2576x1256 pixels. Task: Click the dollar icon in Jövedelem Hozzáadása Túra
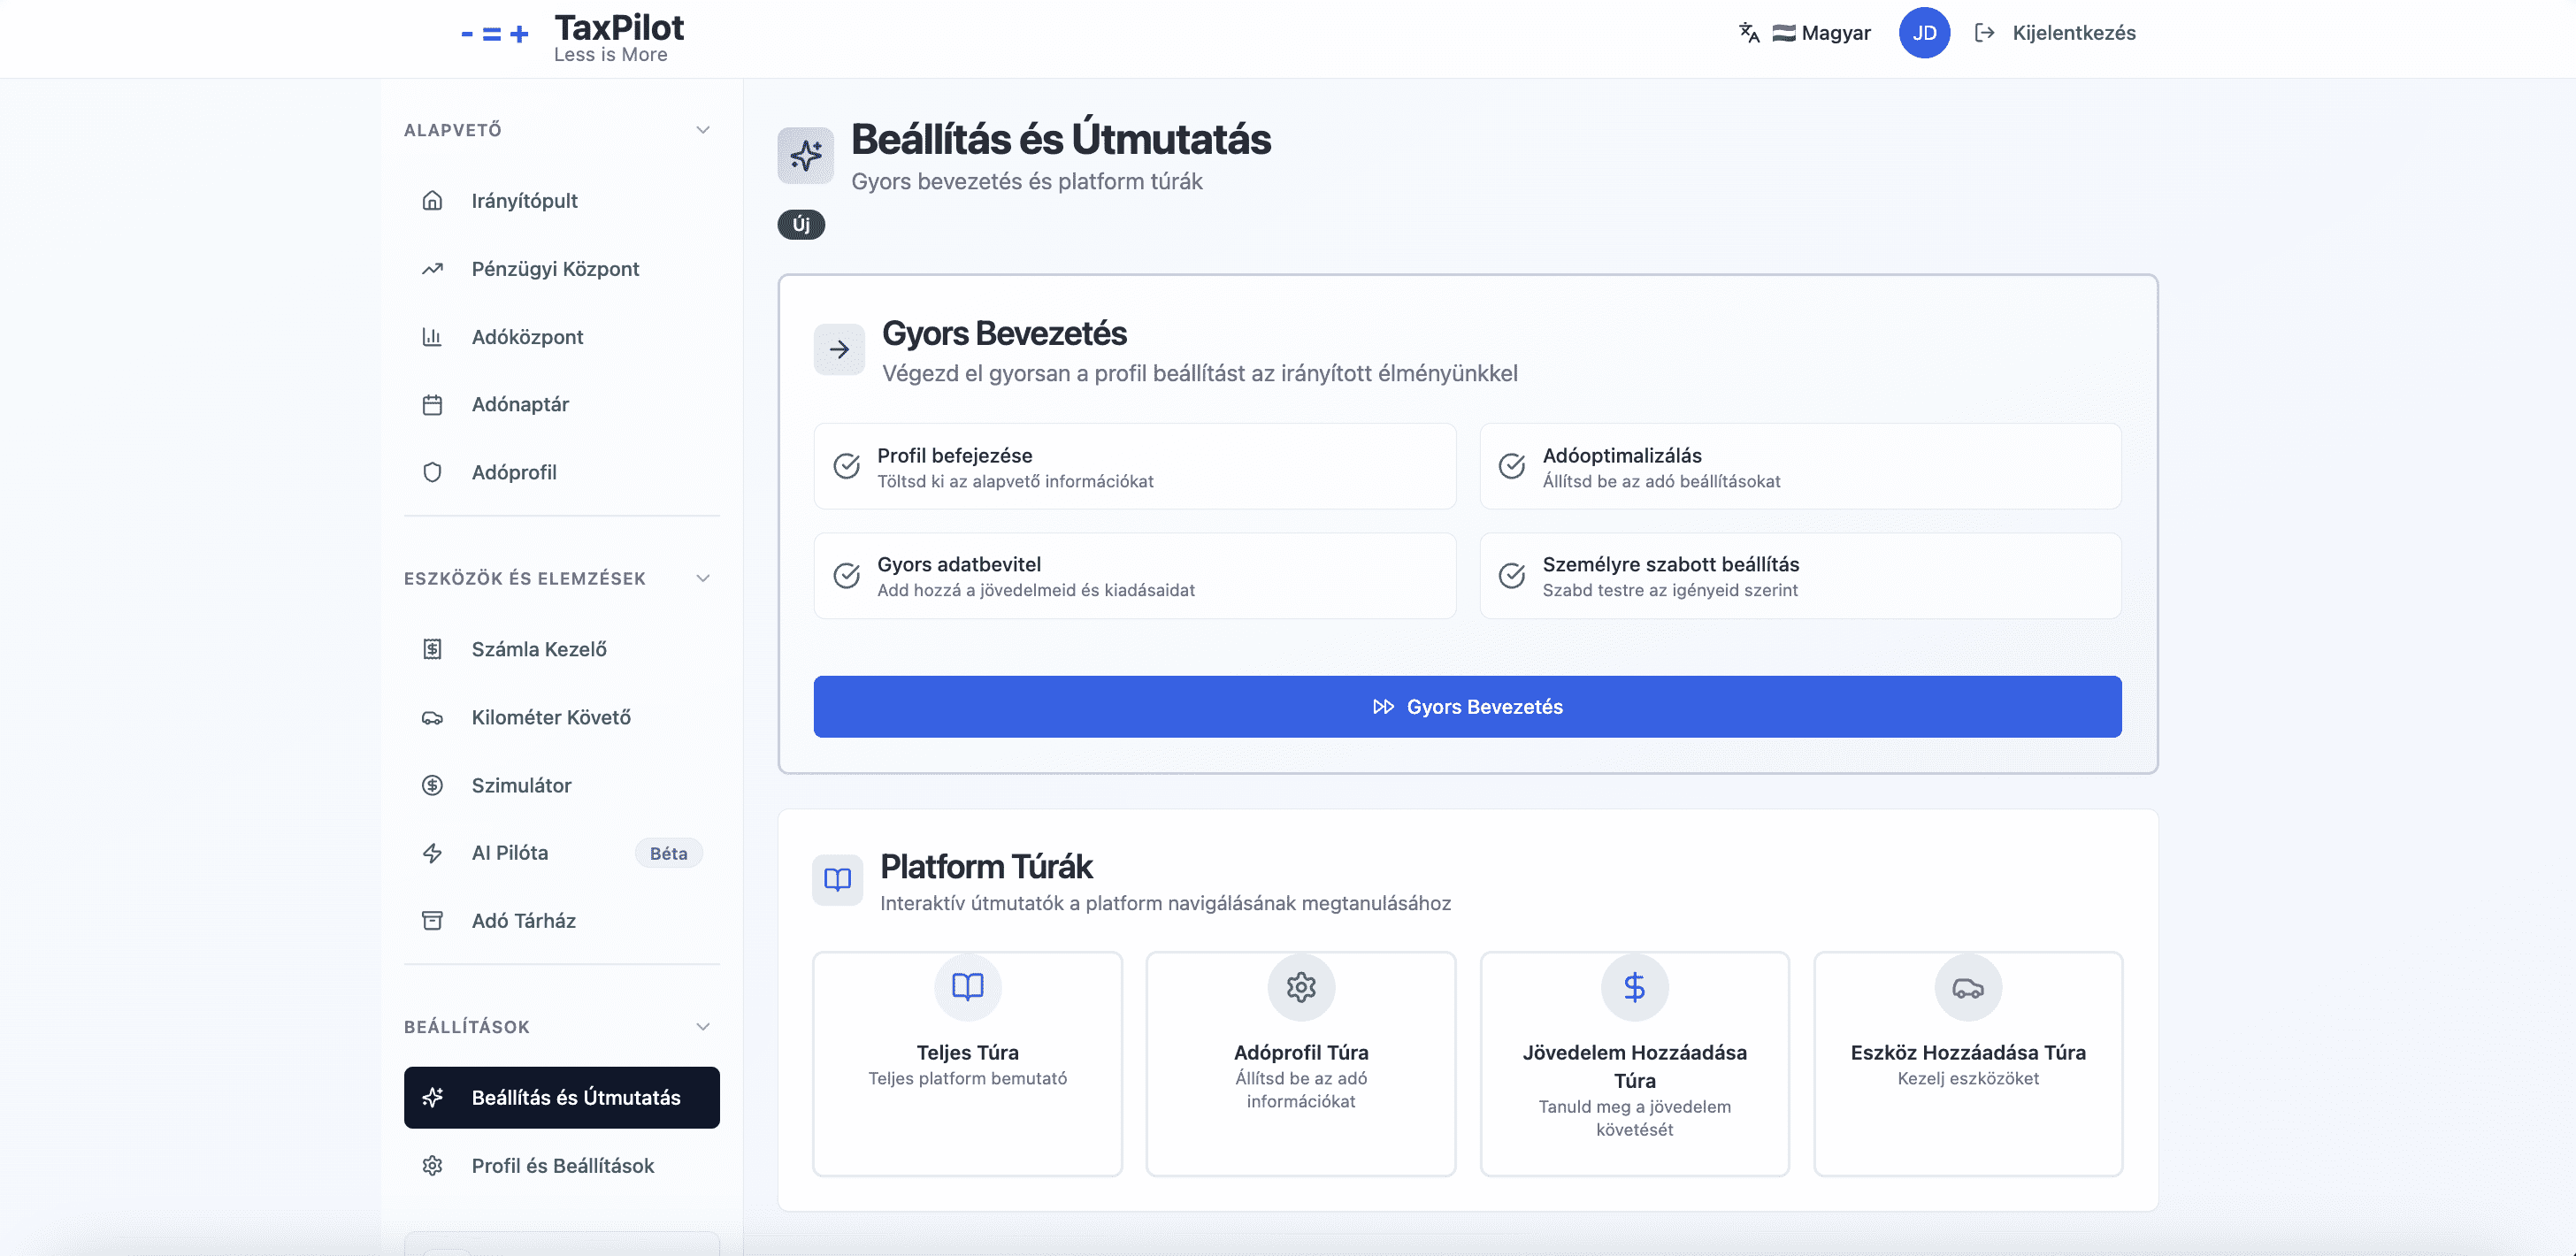pyautogui.click(x=1634, y=987)
